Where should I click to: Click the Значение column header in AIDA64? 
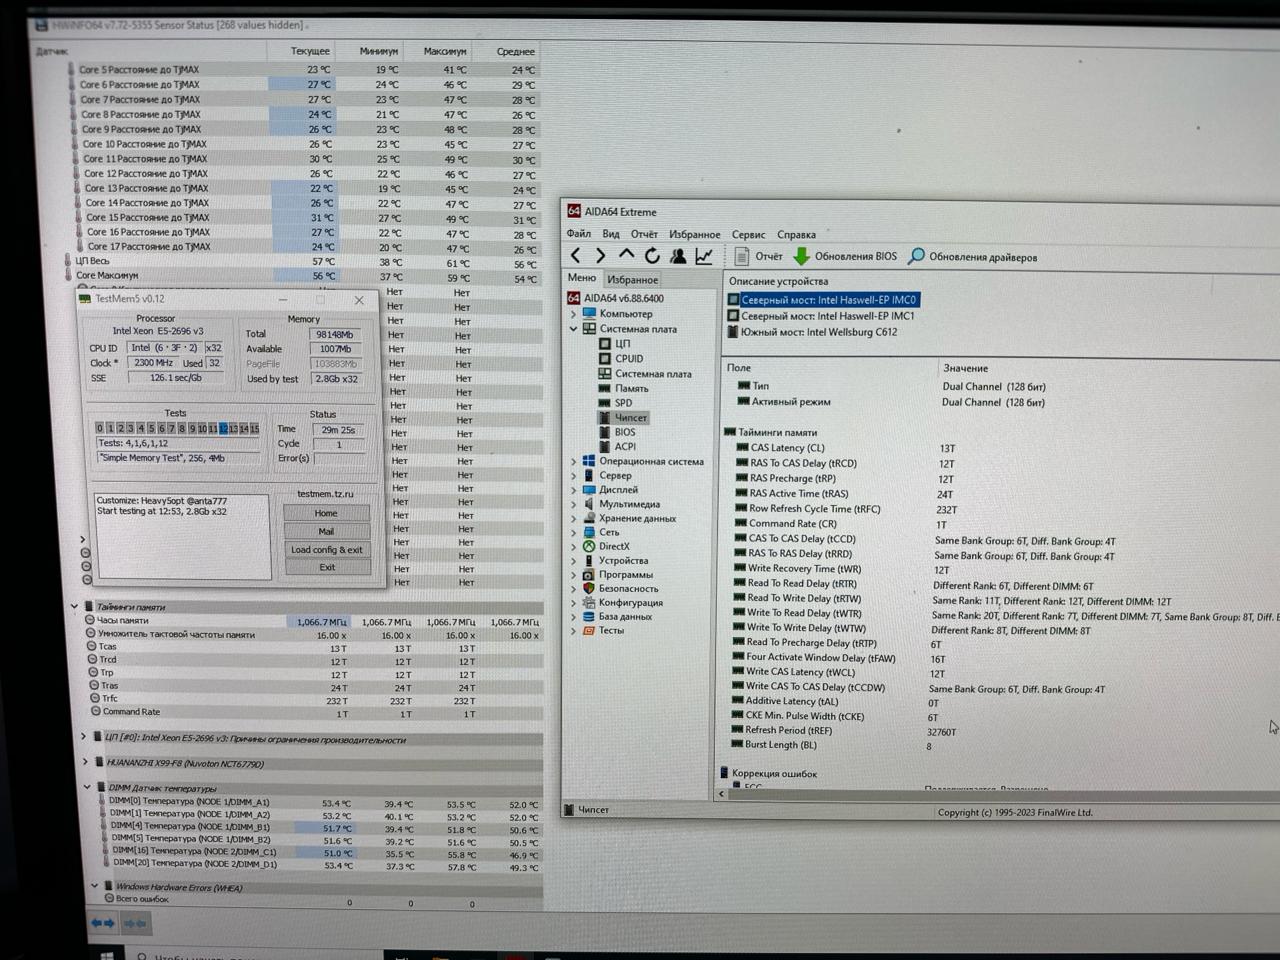tap(965, 368)
